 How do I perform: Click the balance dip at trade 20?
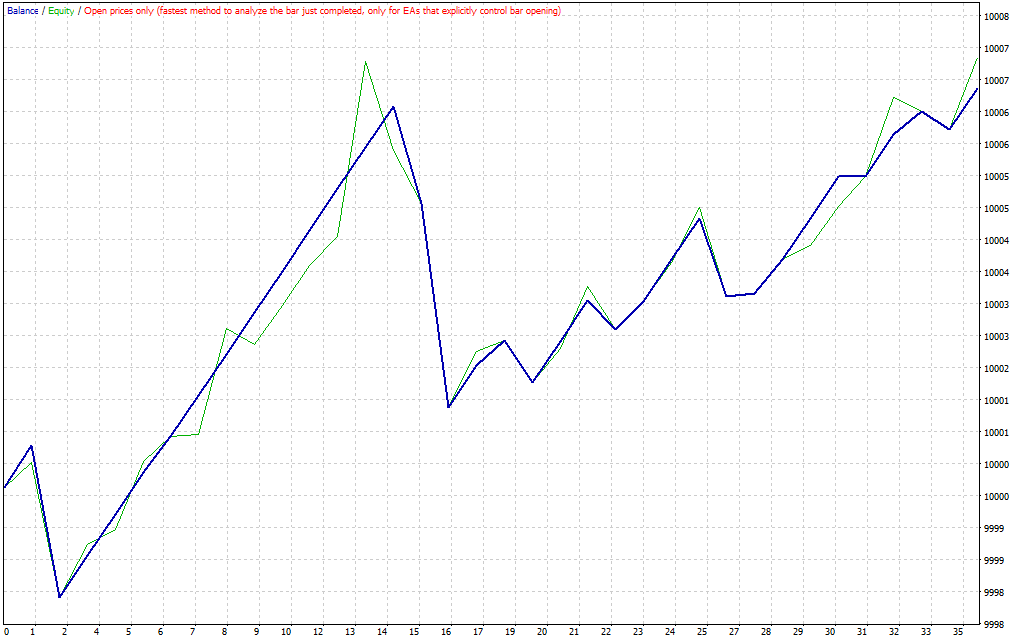pyautogui.click(x=532, y=382)
